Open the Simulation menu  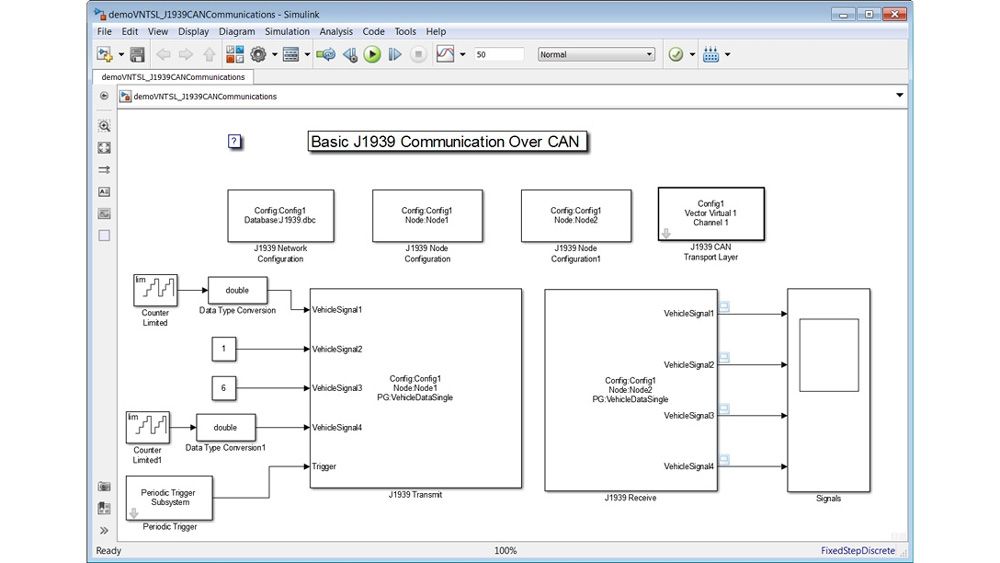click(286, 32)
